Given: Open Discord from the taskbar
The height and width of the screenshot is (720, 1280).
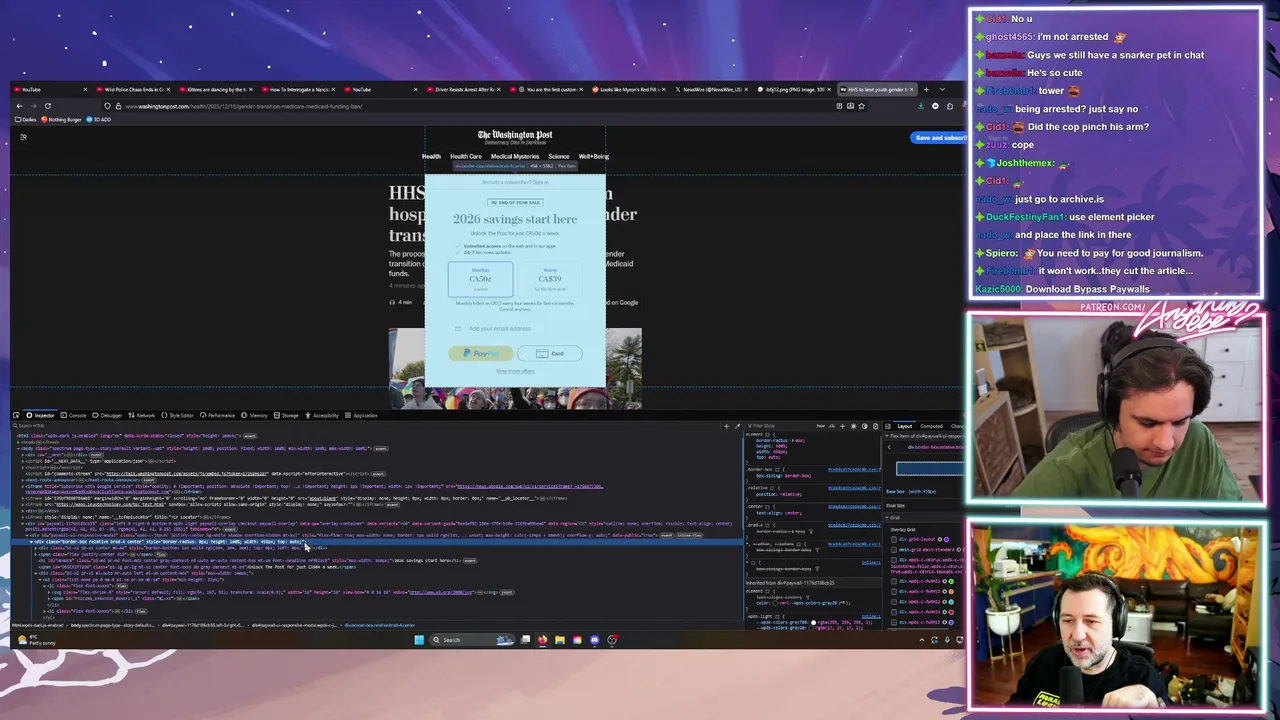Looking at the screenshot, I should 594,640.
